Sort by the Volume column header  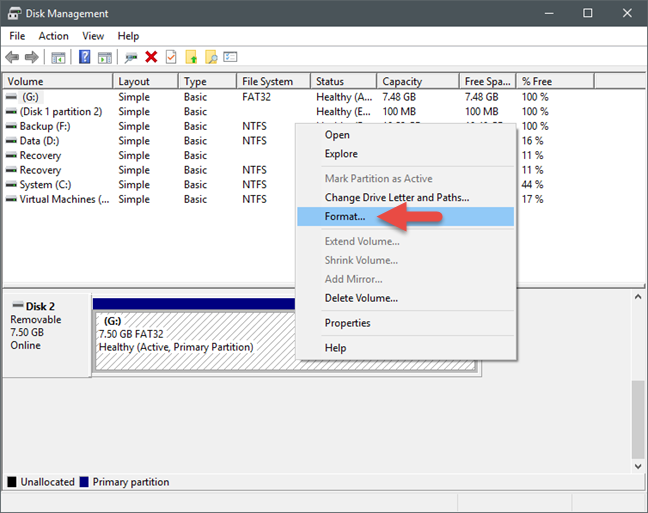point(57,81)
